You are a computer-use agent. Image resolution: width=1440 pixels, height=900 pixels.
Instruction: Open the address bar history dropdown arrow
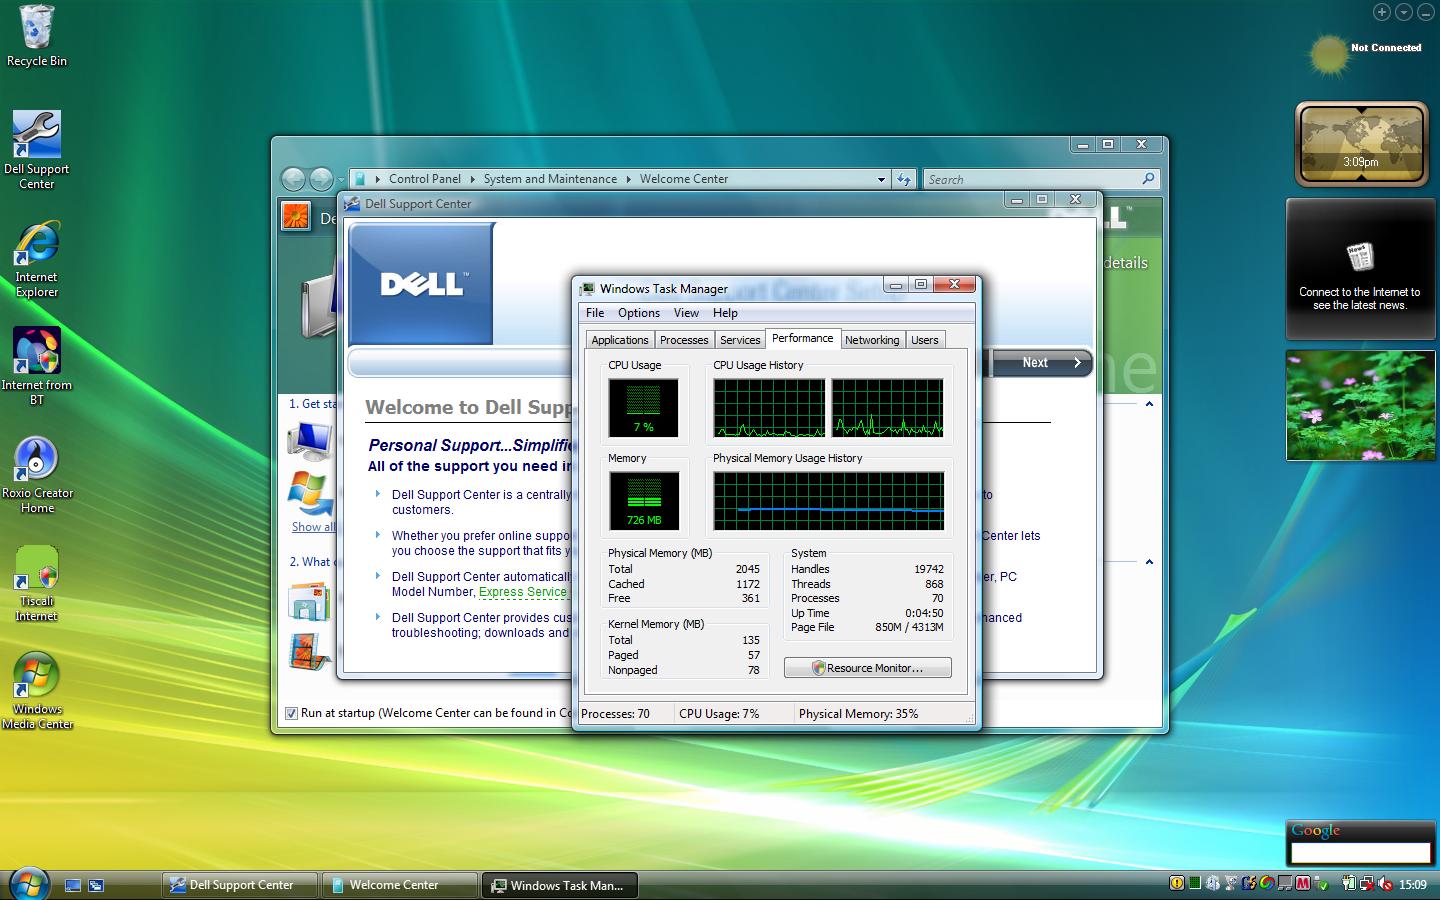click(x=881, y=179)
